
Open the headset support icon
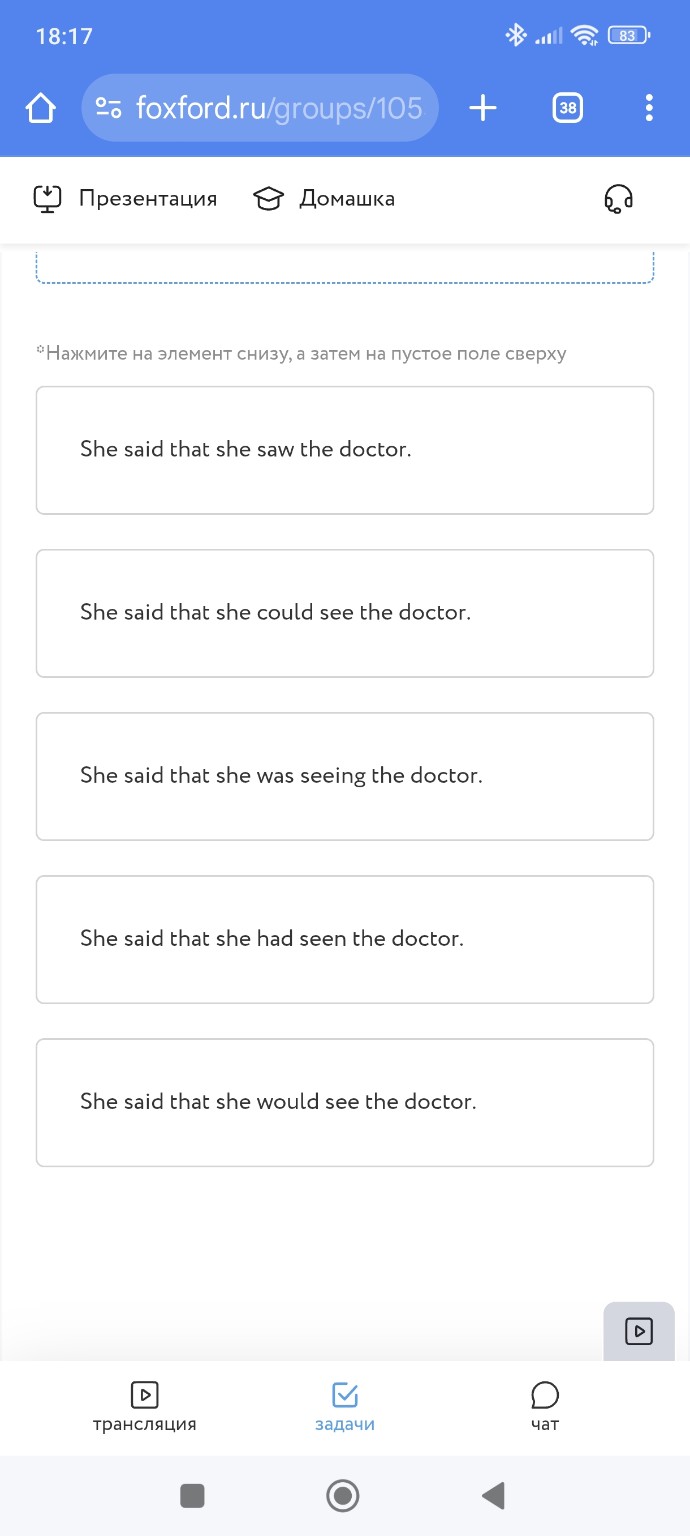(x=618, y=199)
